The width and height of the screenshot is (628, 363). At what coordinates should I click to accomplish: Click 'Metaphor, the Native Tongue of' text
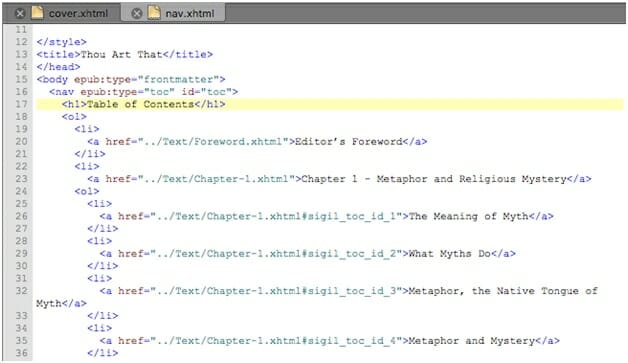pyautogui.click(x=503, y=291)
